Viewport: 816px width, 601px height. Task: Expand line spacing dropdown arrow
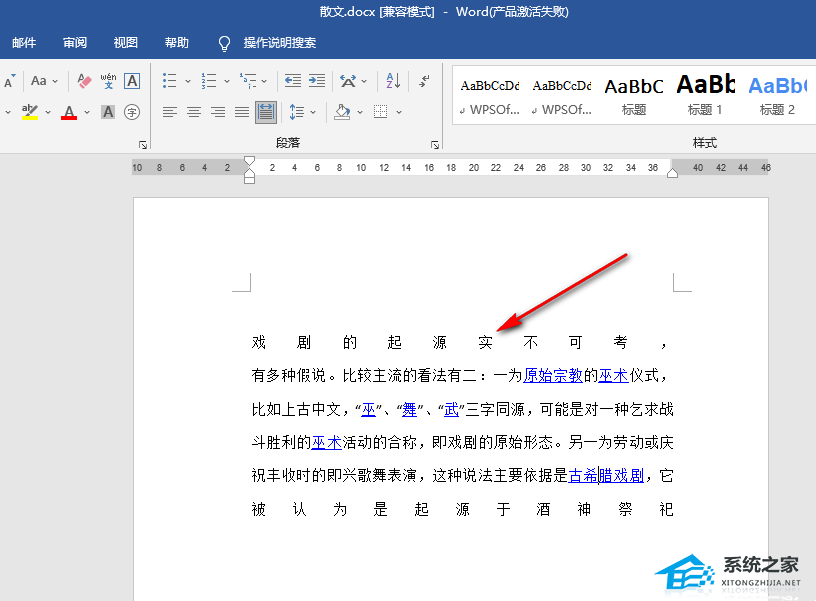pyautogui.click(x=313, y=112)
